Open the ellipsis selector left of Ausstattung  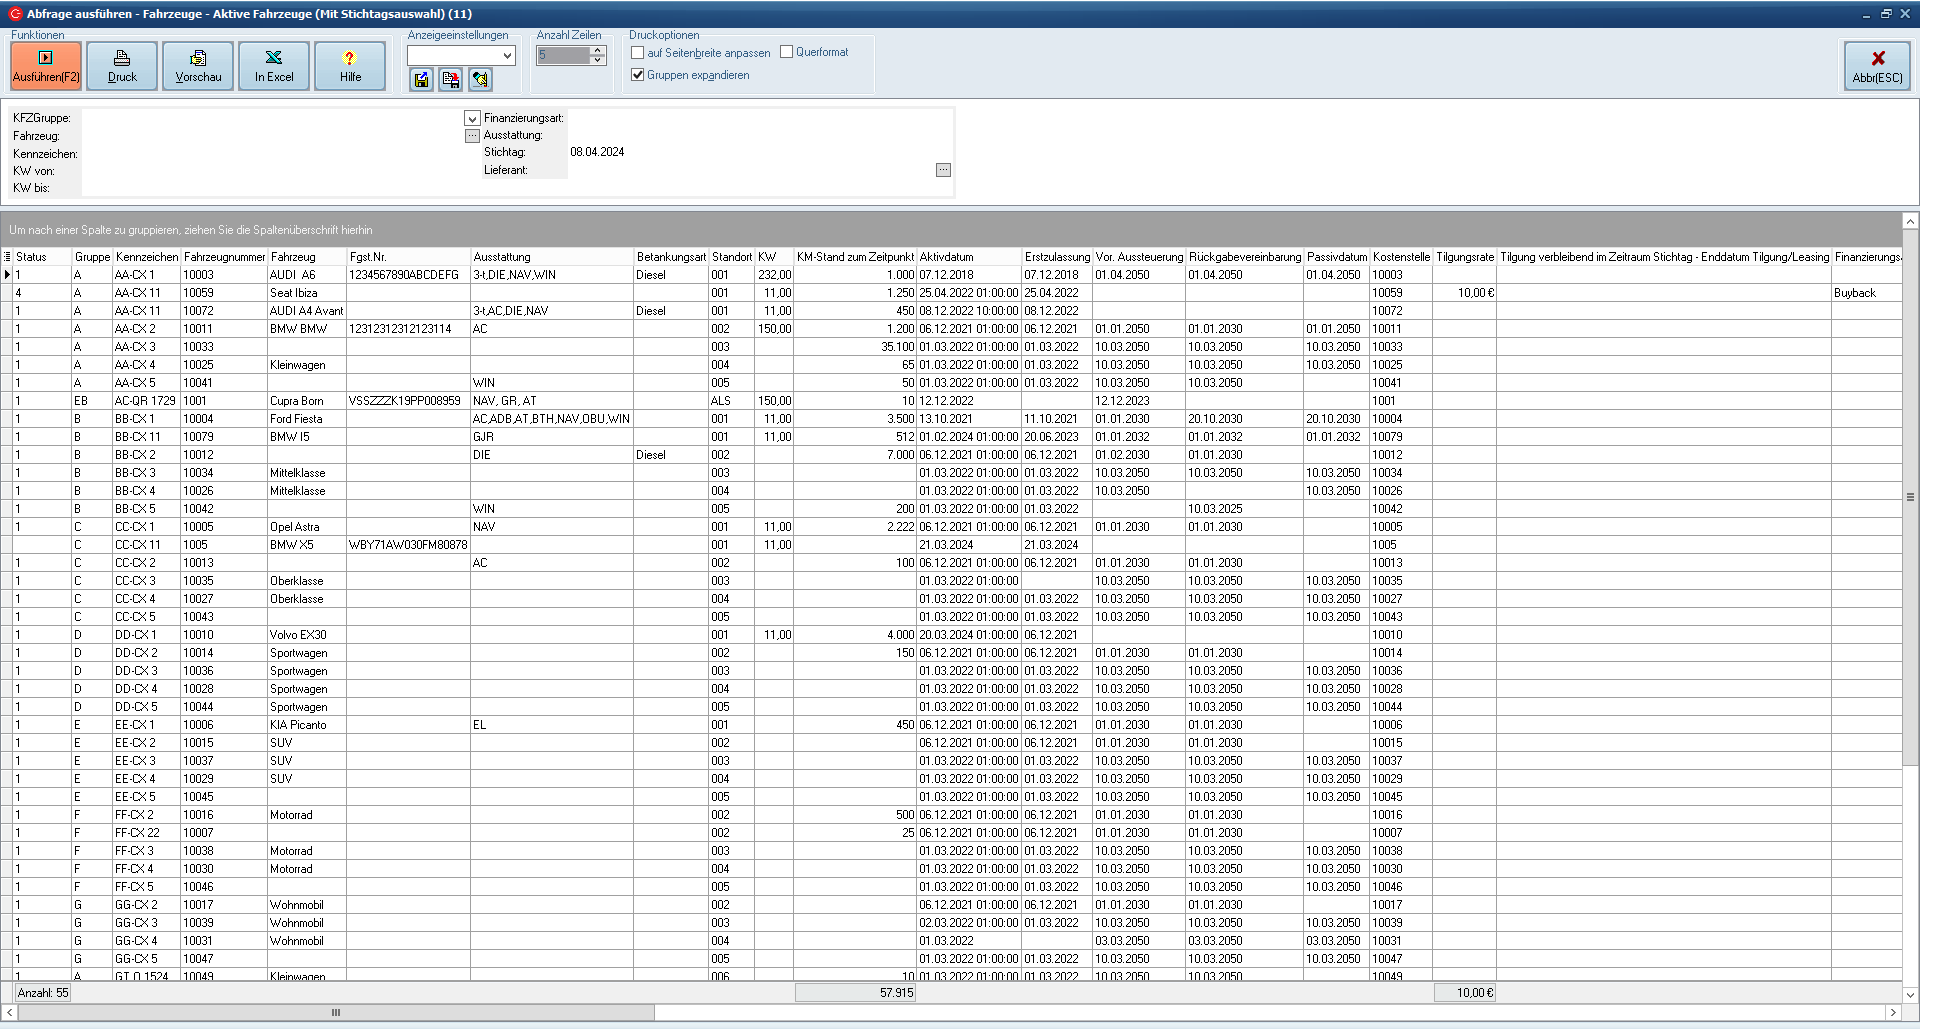[472, 136]
